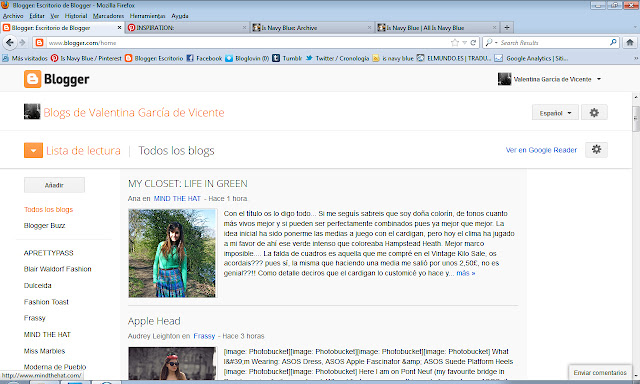The width and height of the screenshot is (640, 384).
Task: Expand the orange new-post dropdown button
Action: coord(33,150)
